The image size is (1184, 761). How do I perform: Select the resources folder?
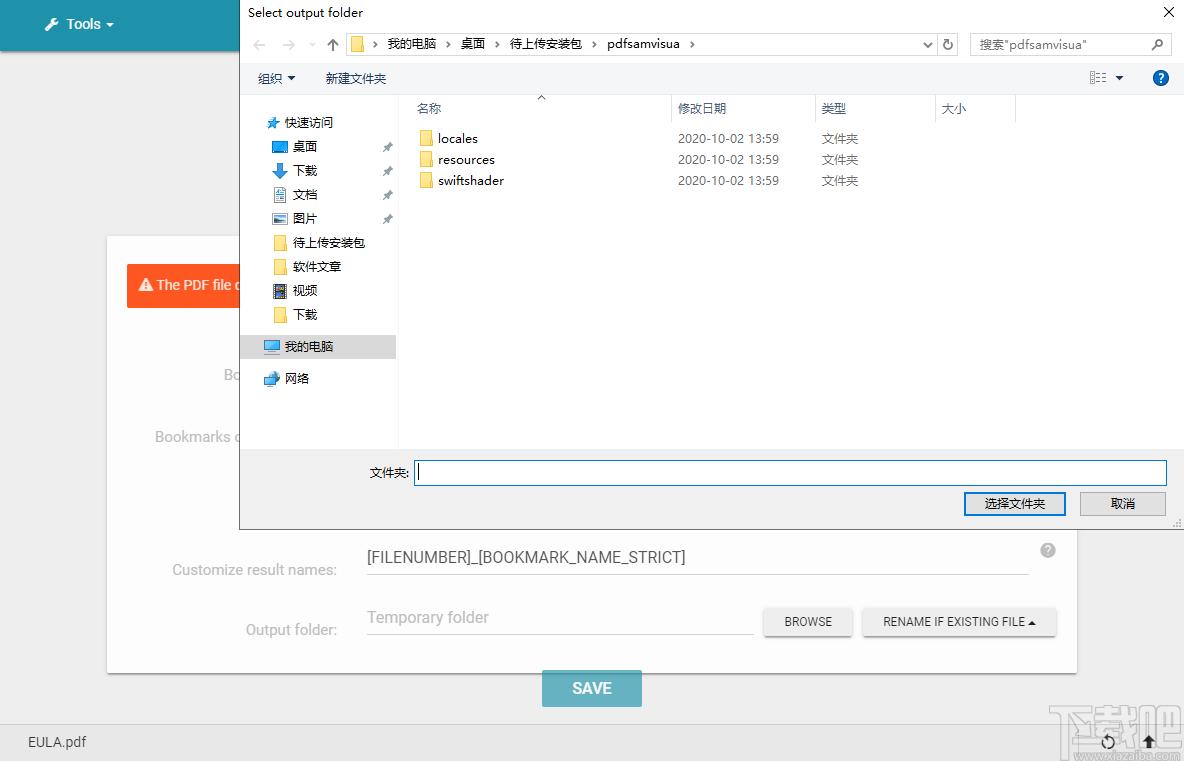point(466,159)
